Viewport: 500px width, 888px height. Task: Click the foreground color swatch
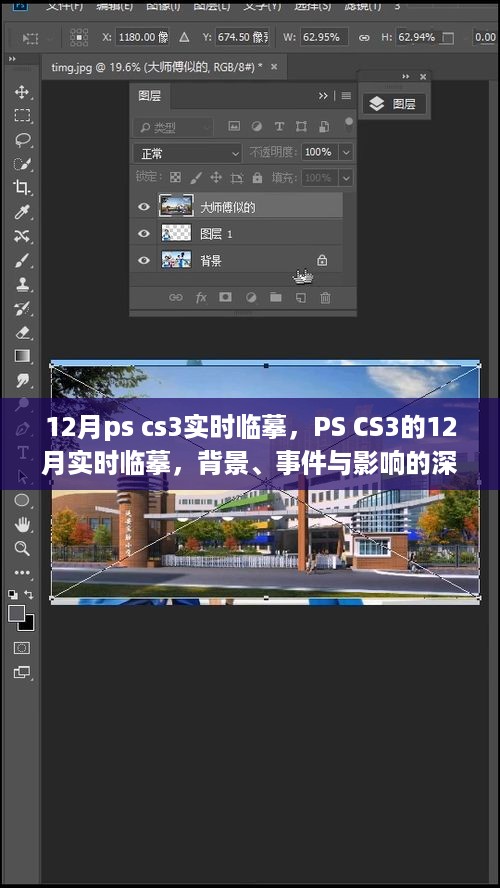[x=16, y=613]
